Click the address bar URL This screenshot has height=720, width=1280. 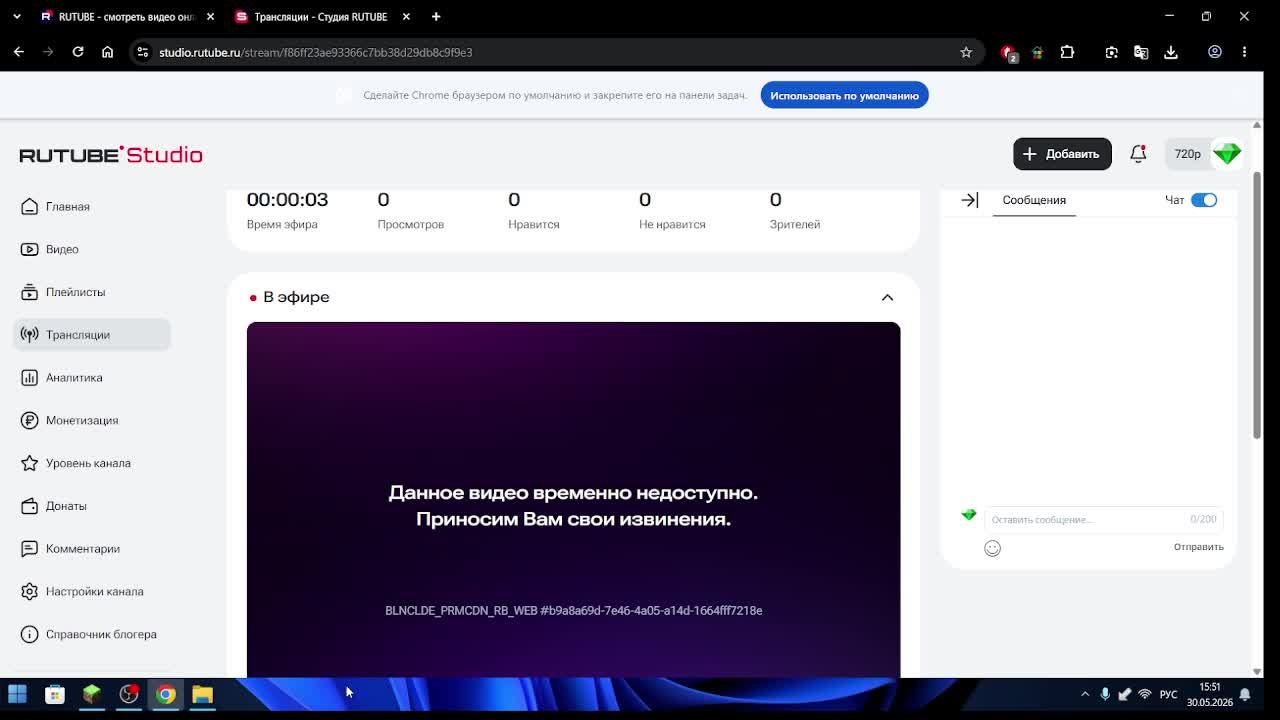[316, 52]
